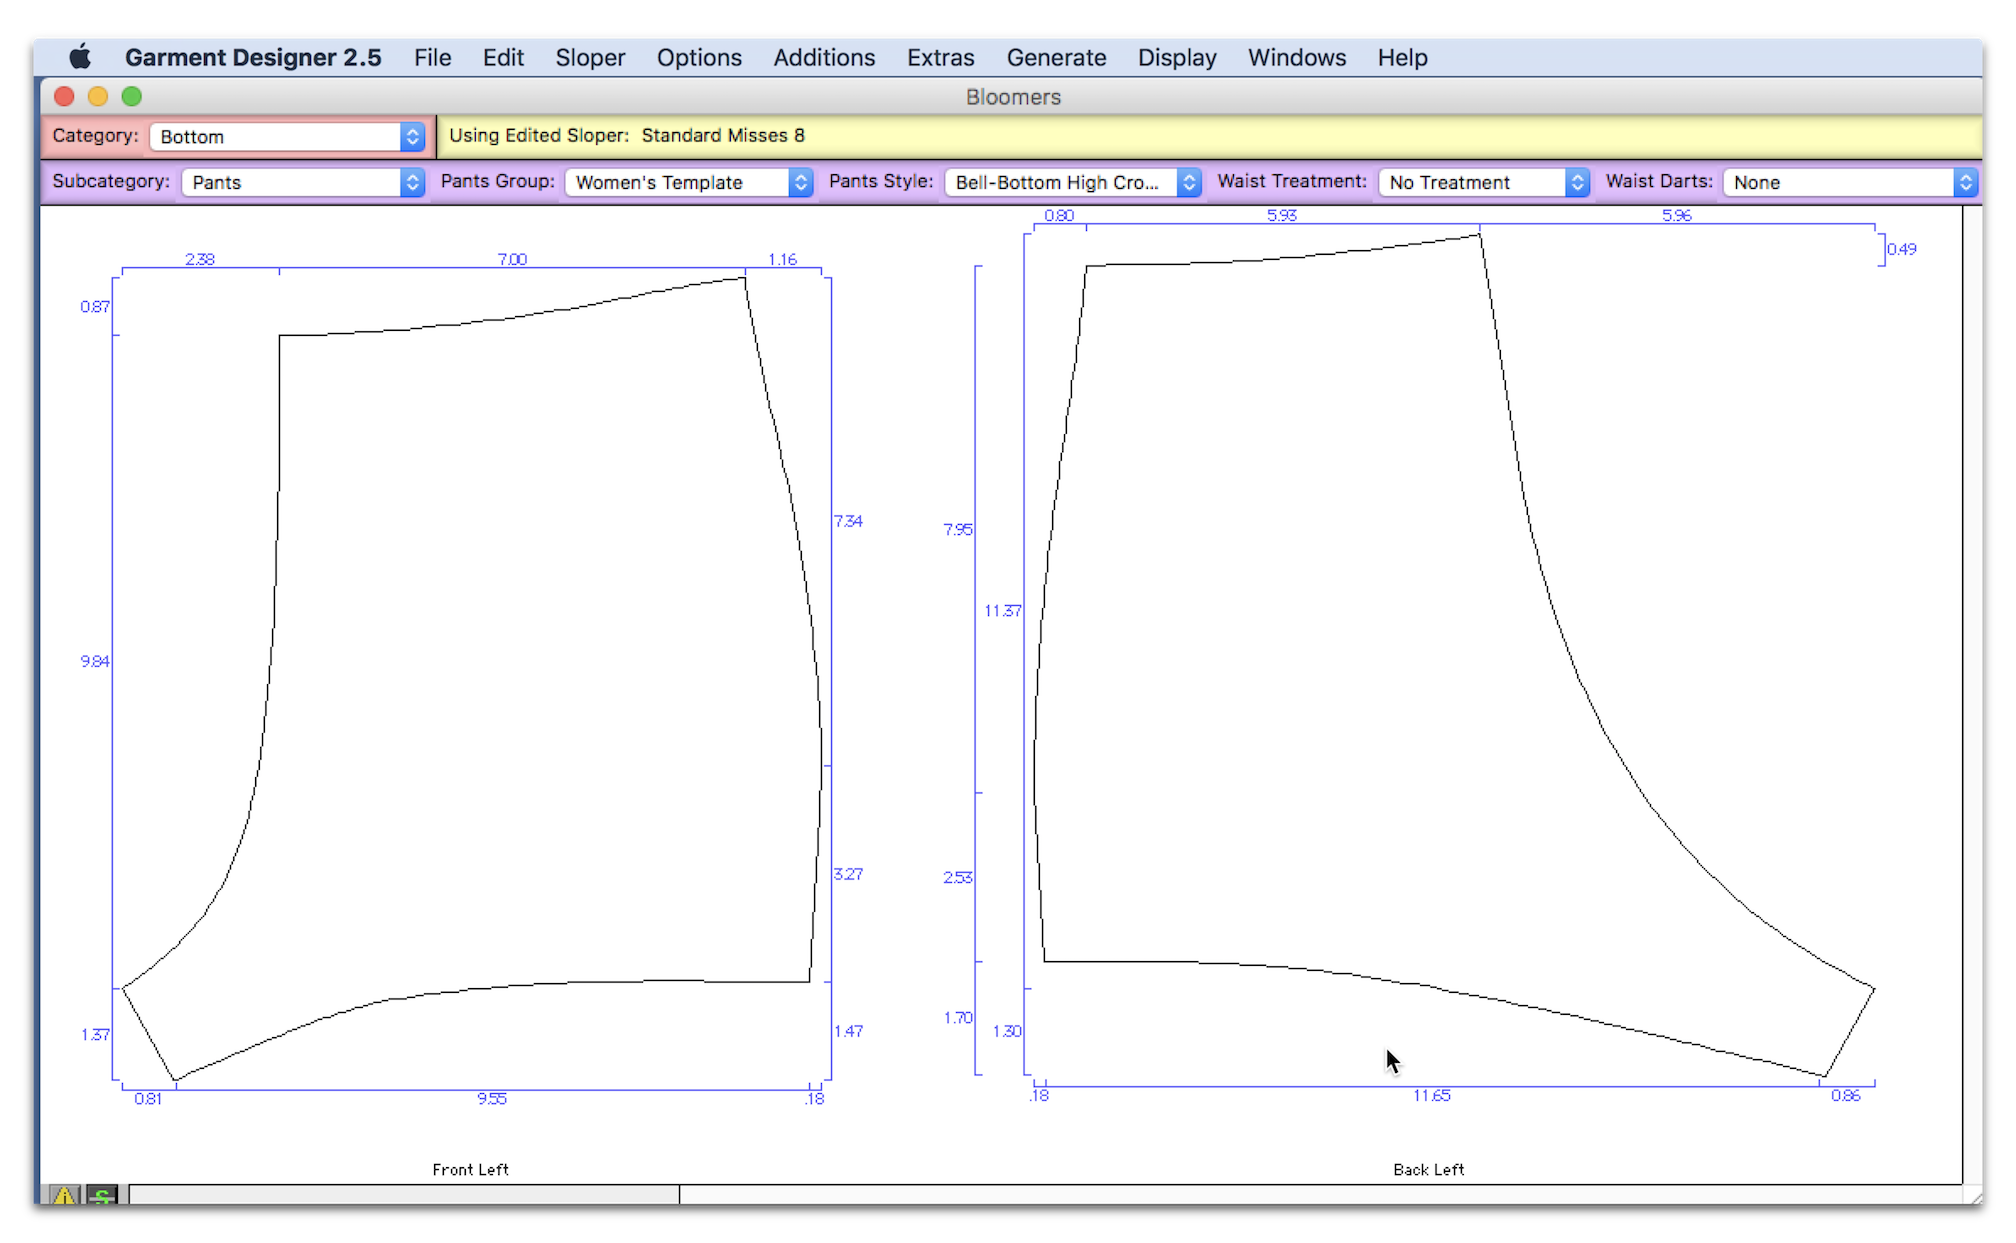Expand the Category dropdown for Bottom
Viewport: 2016px width, 1243px height.
pos(413,135)
